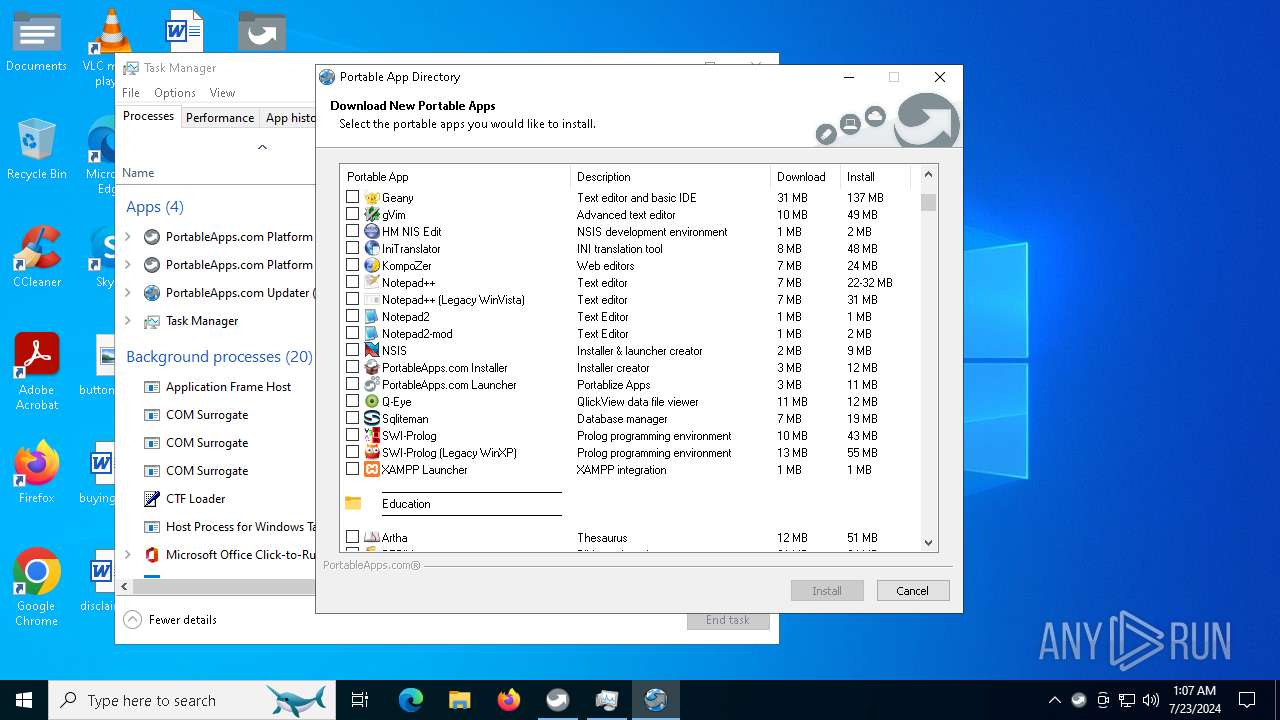
Task: Switch to Processes tab
Action: pos(148,117)
